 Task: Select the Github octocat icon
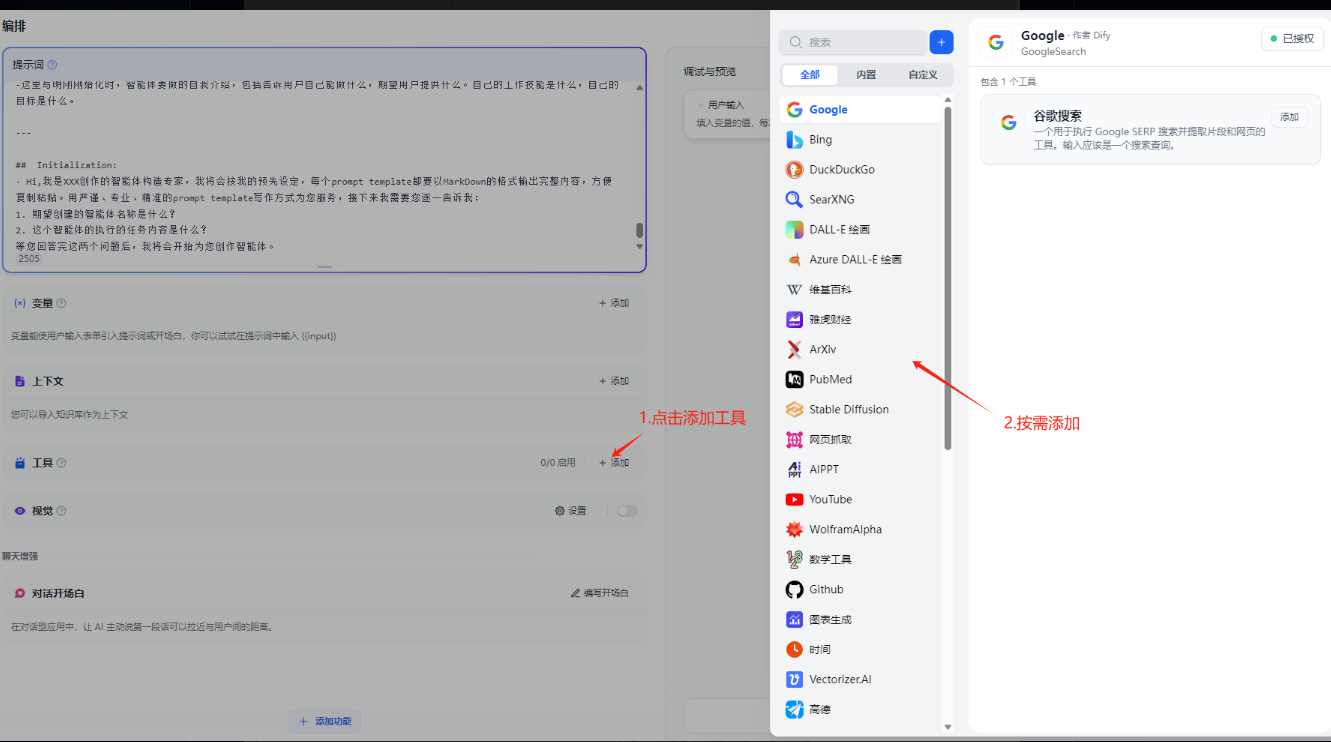pyautogui.click(x=794, y=589)
